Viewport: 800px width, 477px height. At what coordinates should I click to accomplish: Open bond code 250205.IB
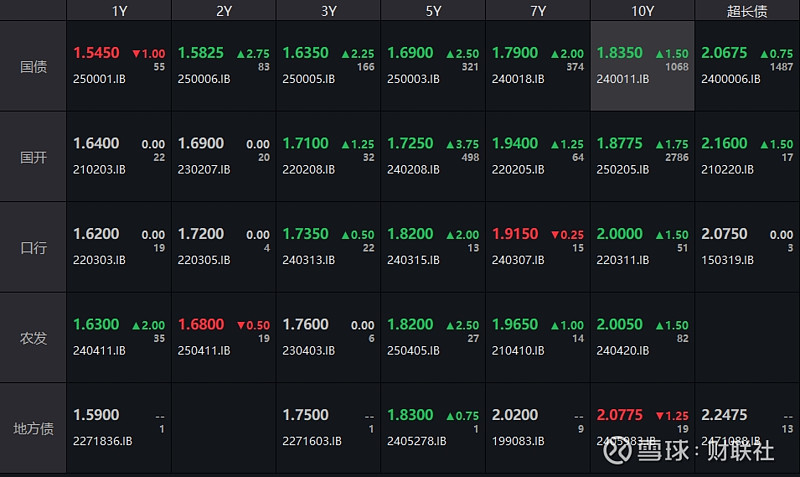pyautogui.click(x=623, y=169)
